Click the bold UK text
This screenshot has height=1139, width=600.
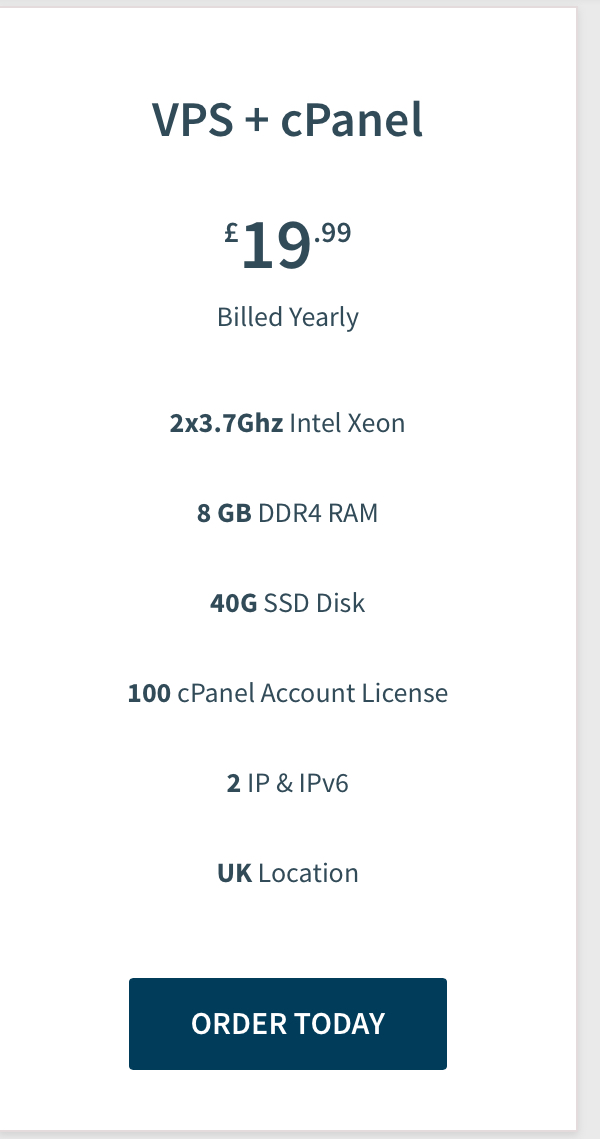pyautogui.click(x=234, y=873)
